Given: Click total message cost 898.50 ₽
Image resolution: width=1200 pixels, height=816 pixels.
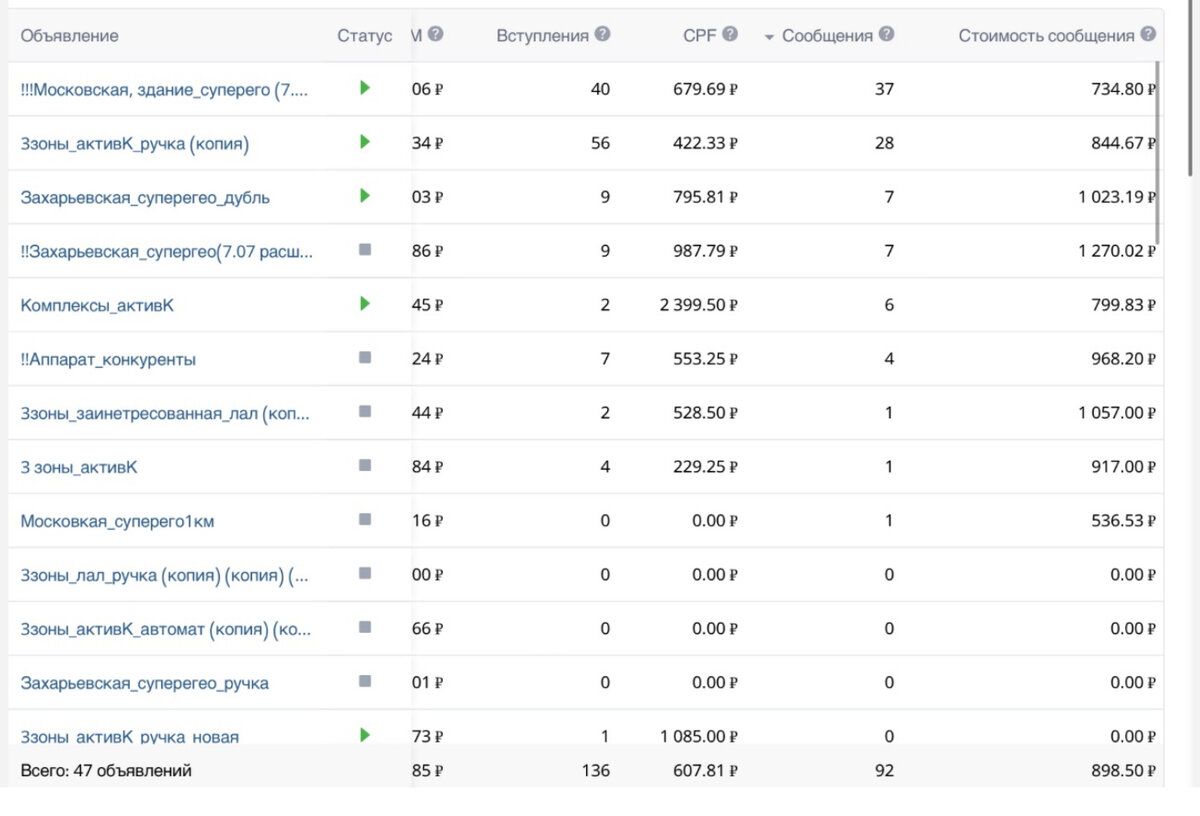Looking at the screenshot, I should tap(1124, 771).
